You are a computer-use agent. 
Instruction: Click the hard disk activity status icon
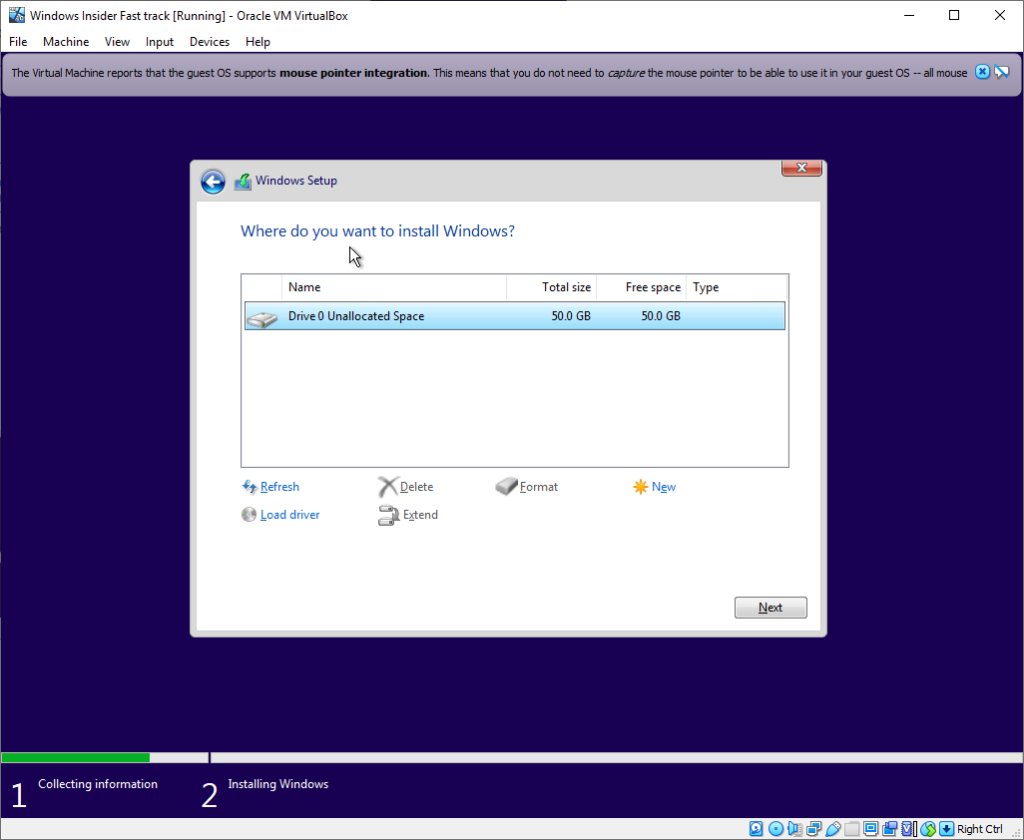click(x=756, y=829)
